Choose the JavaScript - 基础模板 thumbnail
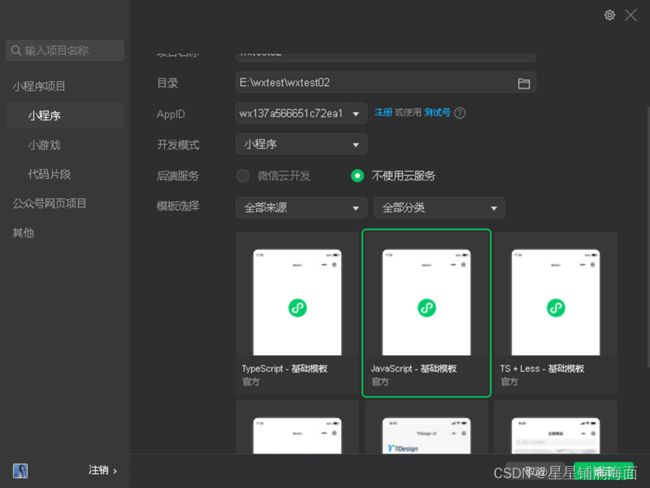Viewport: 650px width, 488px height. (427, 302)
